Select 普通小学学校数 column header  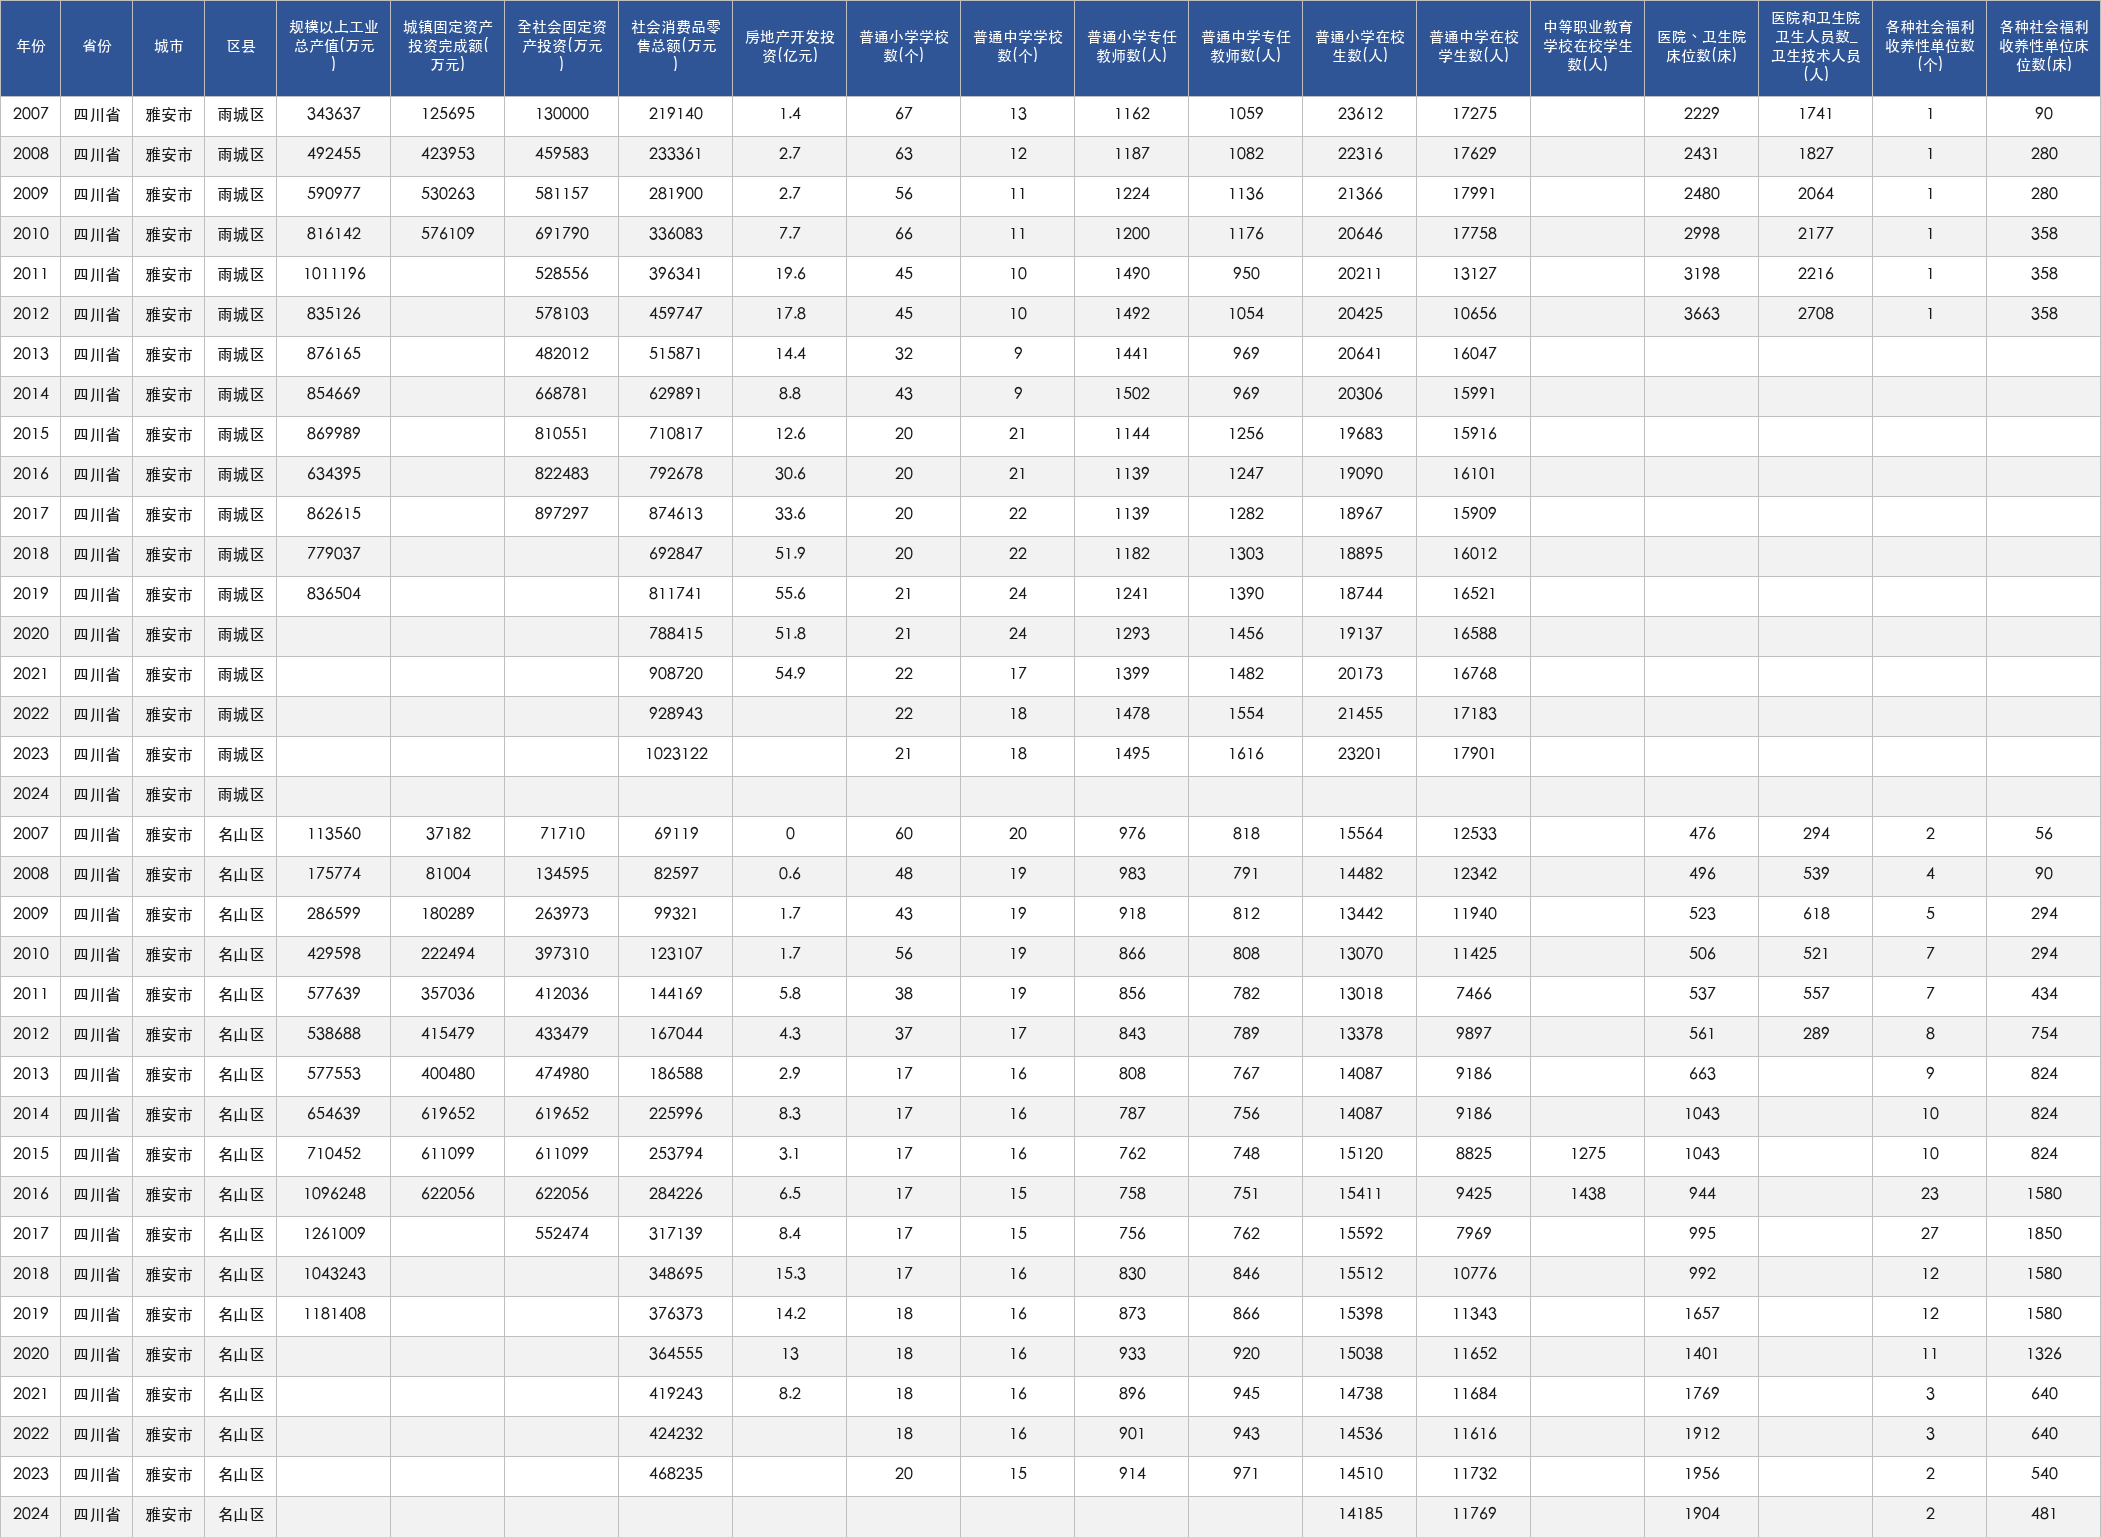pos(904,47)
